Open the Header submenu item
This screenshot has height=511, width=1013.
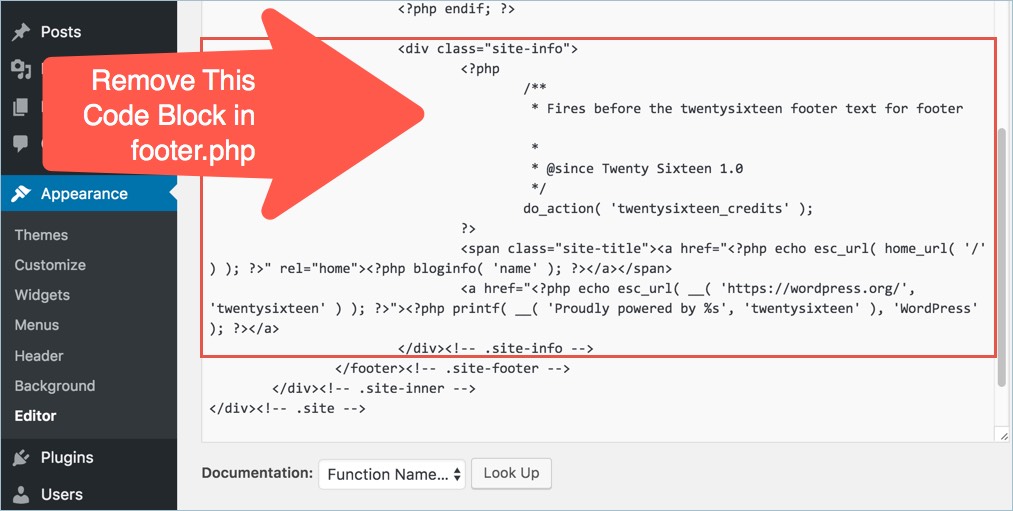[x=39, y=355]
